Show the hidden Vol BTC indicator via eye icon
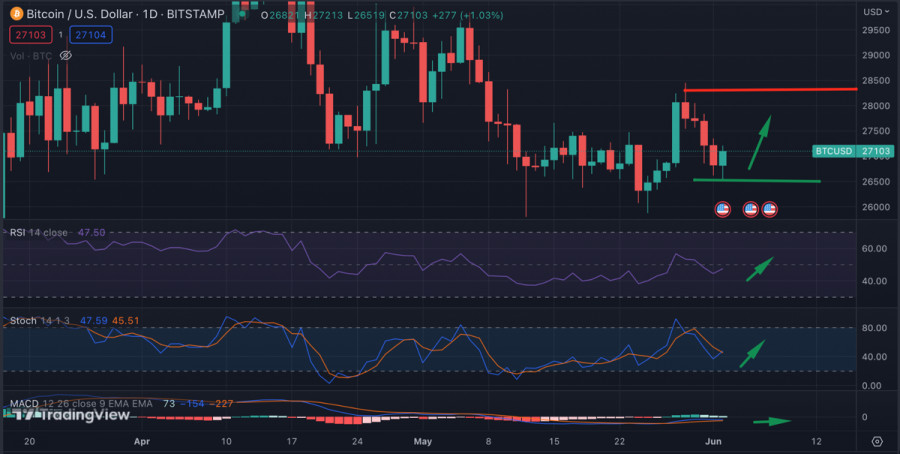Screen dimensions: 900x454 point(65,56)
